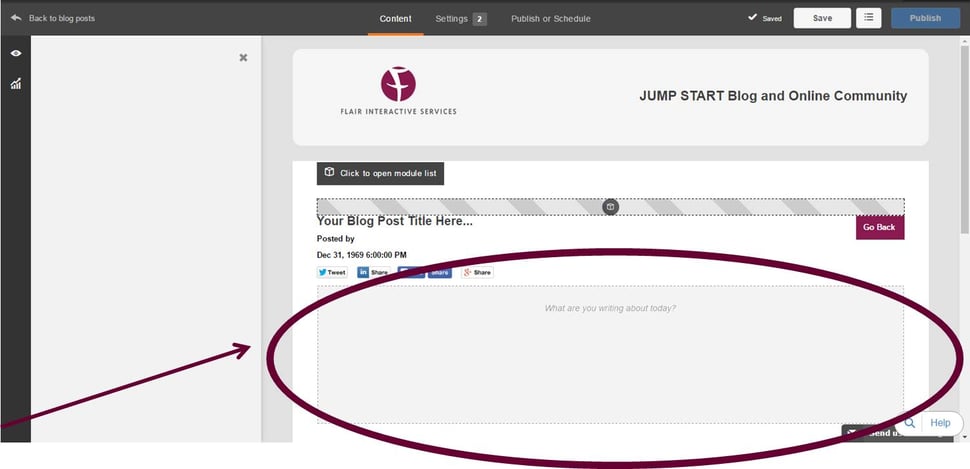Open the analytics bar chart icon
The image size is (970, 469).
click(16, 84)
